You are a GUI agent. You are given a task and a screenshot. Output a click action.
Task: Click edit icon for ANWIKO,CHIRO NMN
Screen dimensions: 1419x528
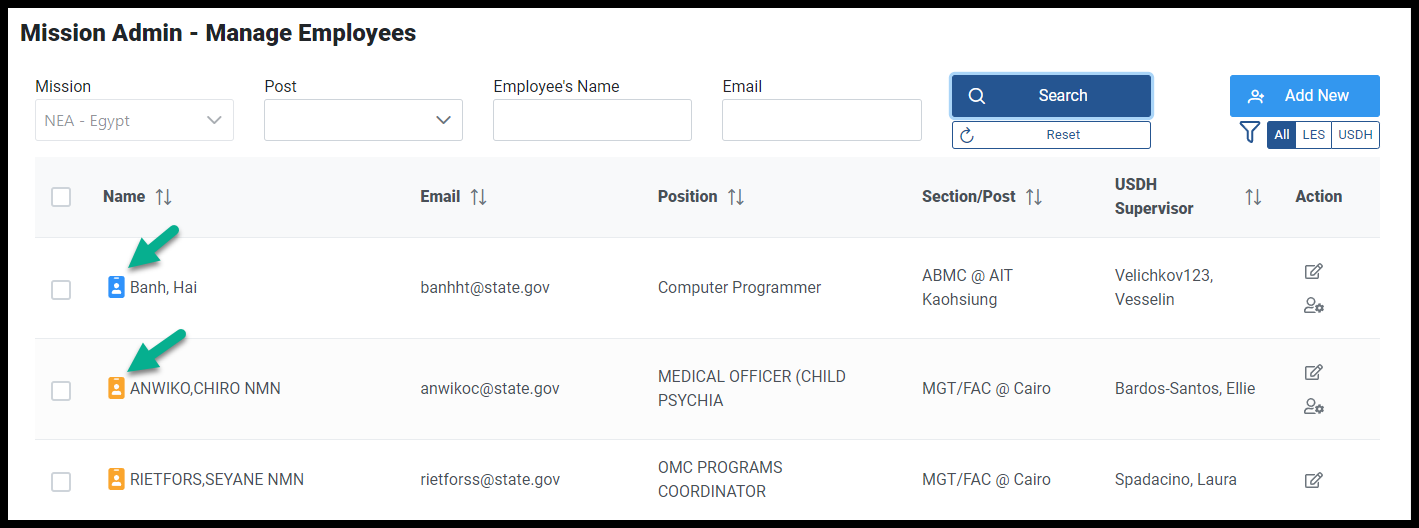[x=1314, y=372]
